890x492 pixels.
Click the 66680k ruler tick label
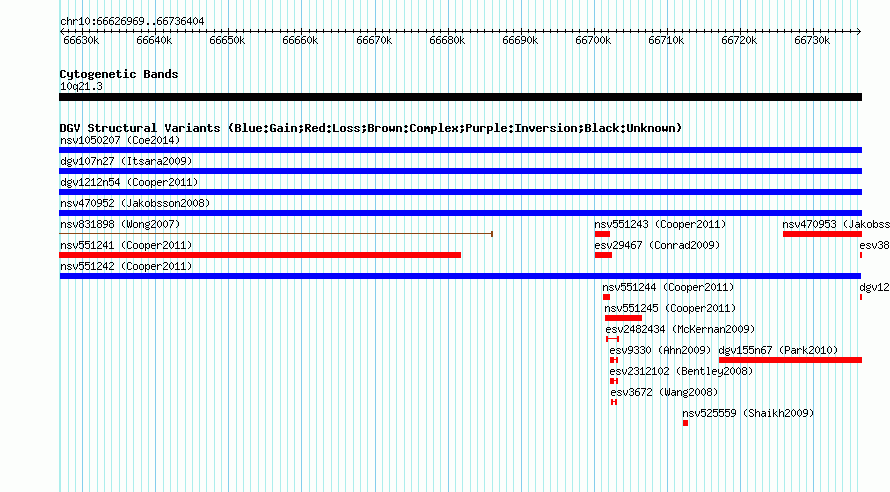[x=447, y=40]
